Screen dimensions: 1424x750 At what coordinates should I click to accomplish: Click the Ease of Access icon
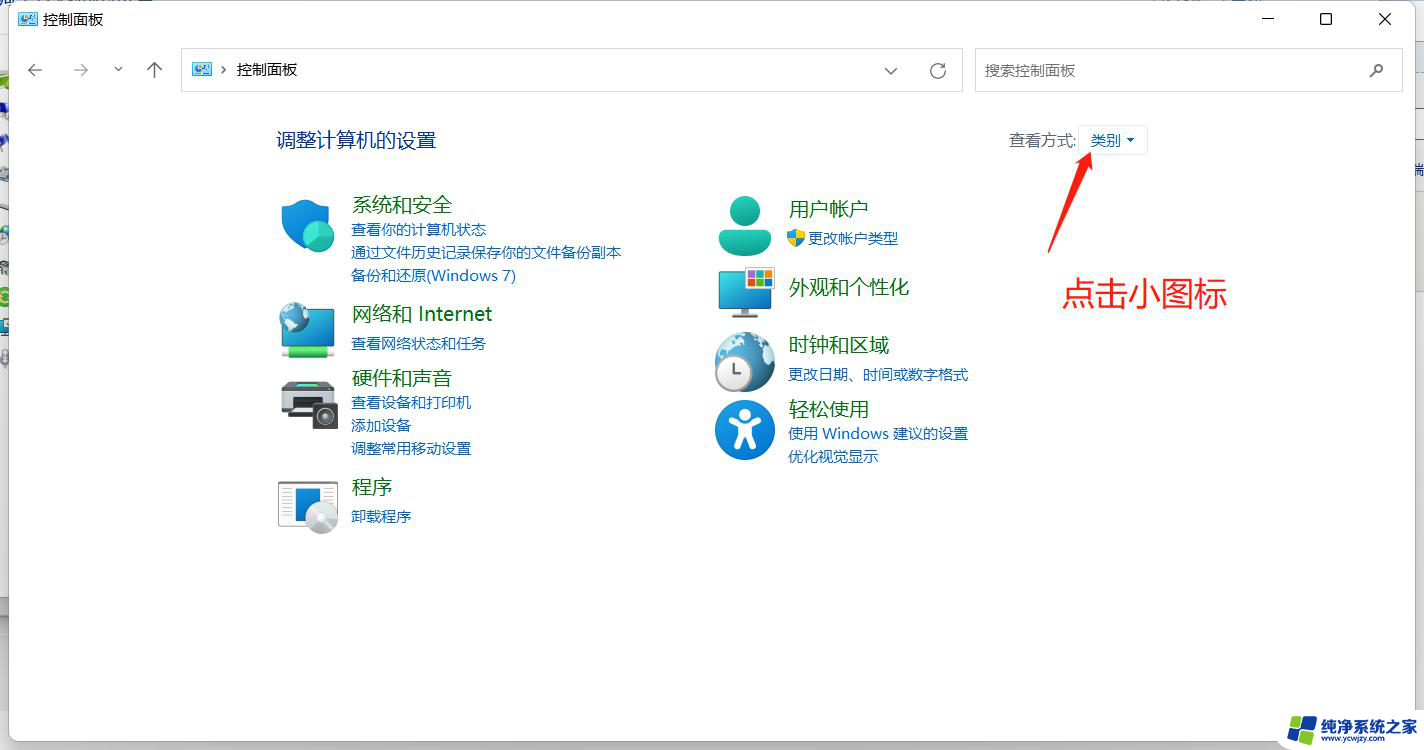745,430
